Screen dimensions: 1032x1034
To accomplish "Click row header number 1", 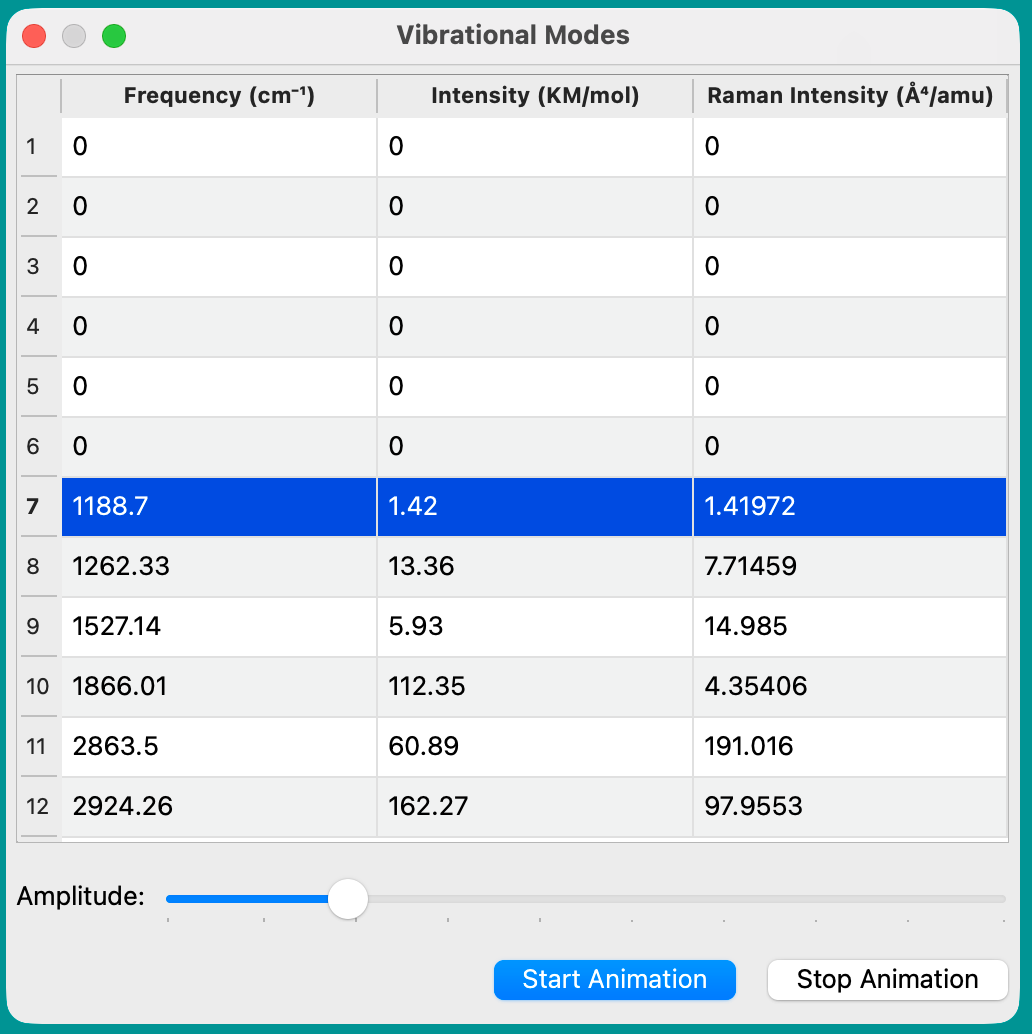I will point(33,147).
